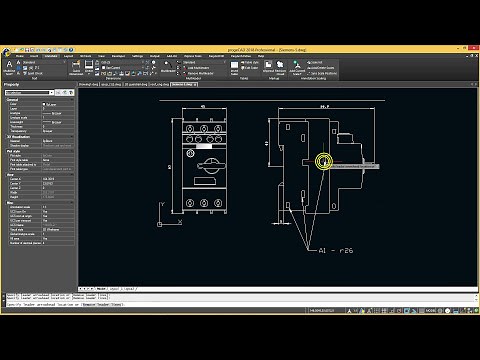Click the Sync Scale Positions button
This screenshot has width=480, height=360.
click(x=322, y=73)
